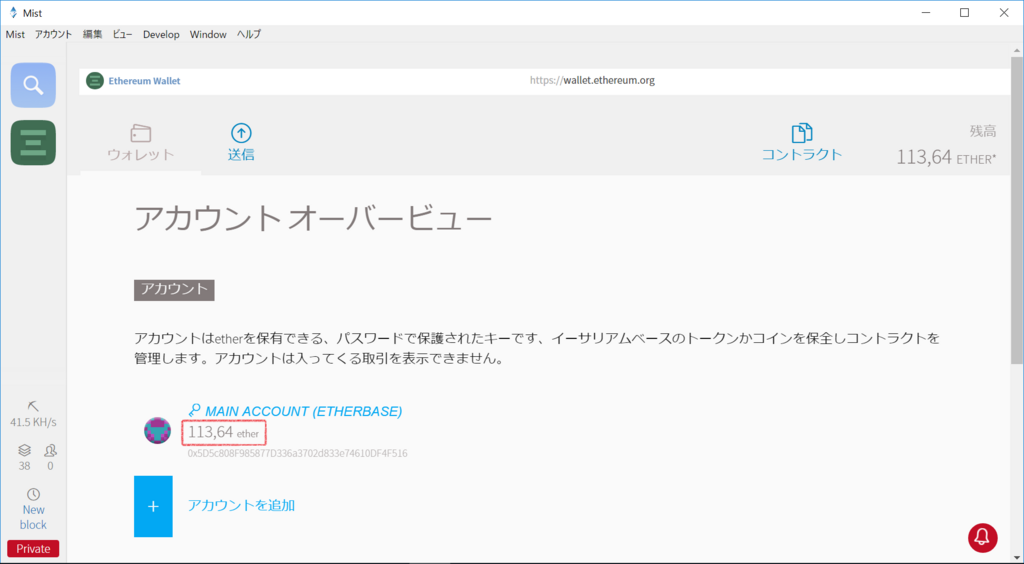
Task: Click the peers icon above 0
Action: [50, 450]
